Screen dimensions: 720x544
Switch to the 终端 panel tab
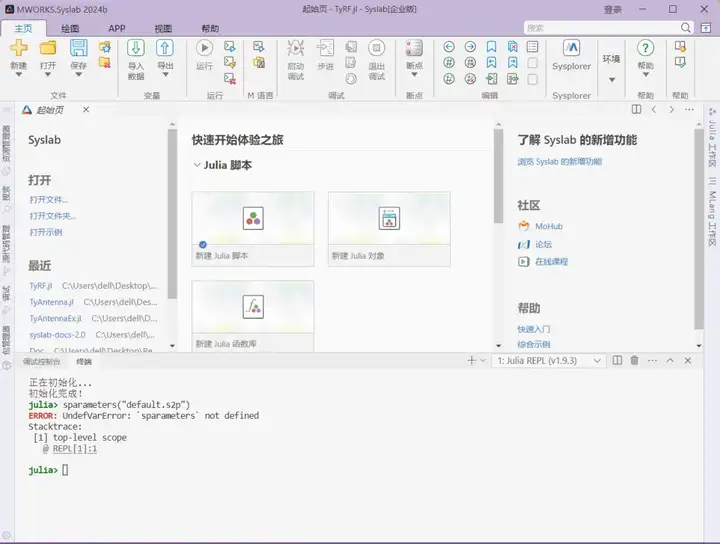pyautogui.click(x=84, y=361)
